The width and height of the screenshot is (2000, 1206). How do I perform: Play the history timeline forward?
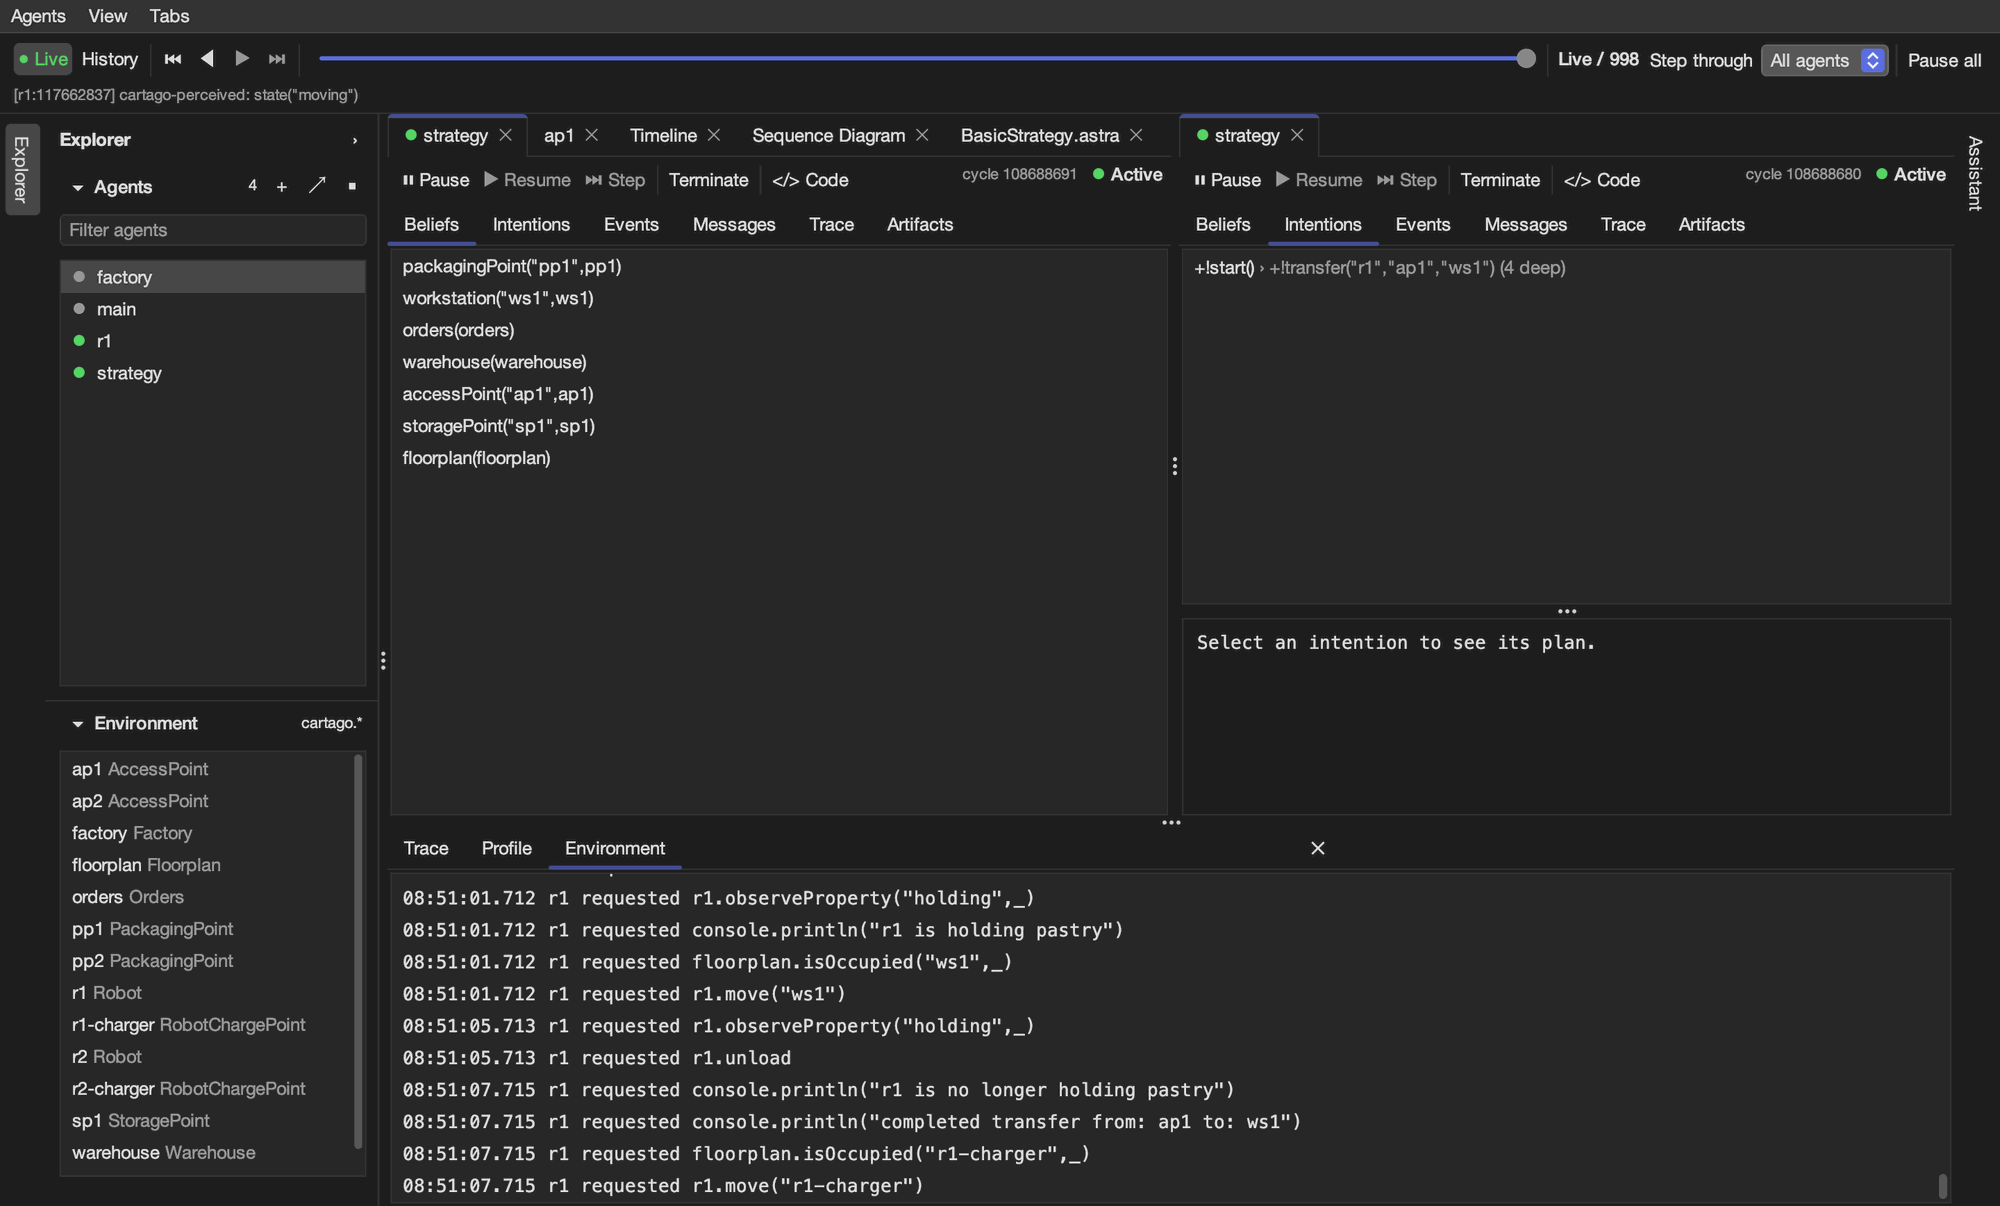click(x=242, y=60)
